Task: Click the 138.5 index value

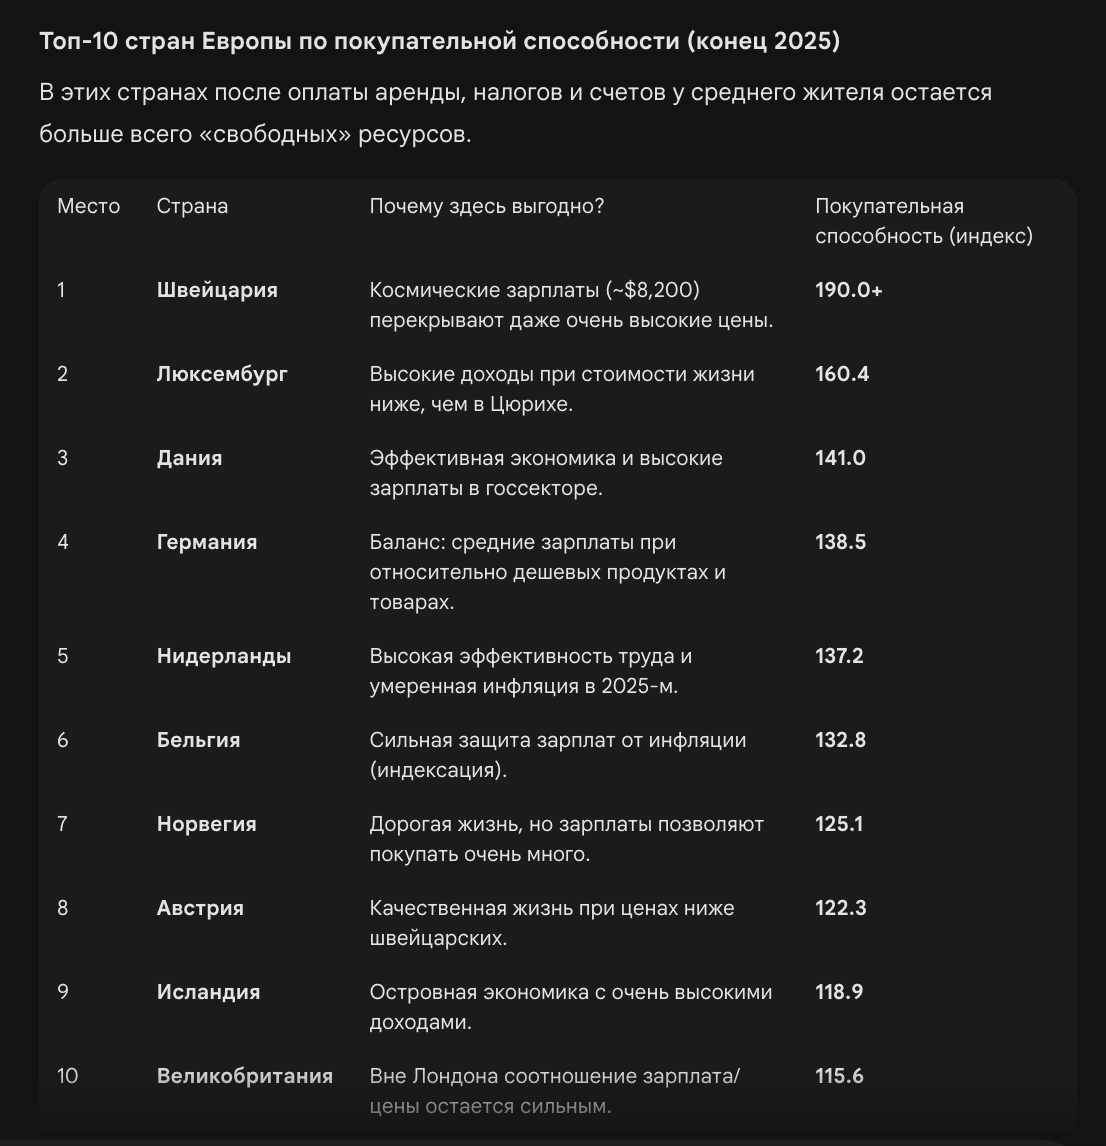Action: tap(840, 542)
